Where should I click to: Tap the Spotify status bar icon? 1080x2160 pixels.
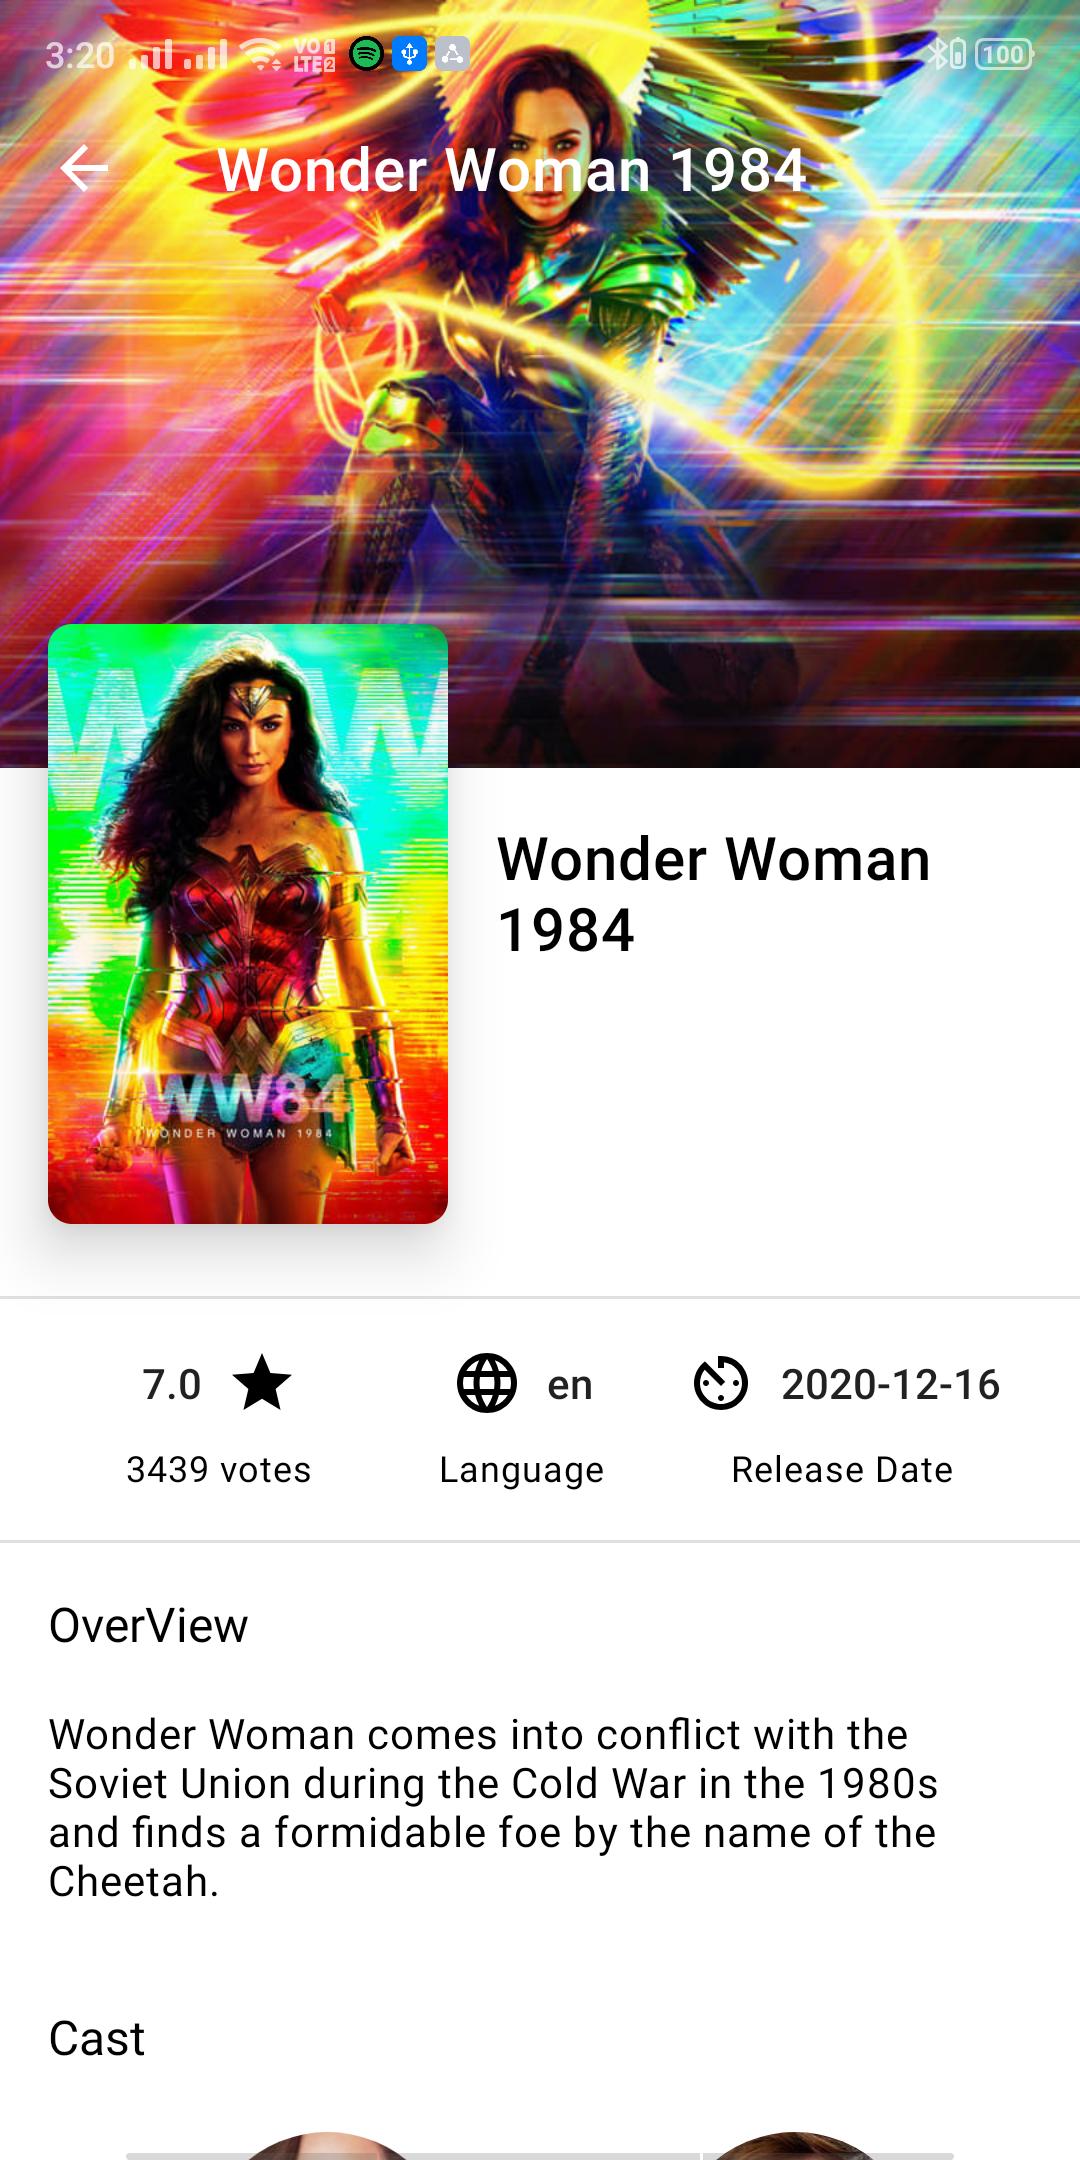[x=367, y=54]
